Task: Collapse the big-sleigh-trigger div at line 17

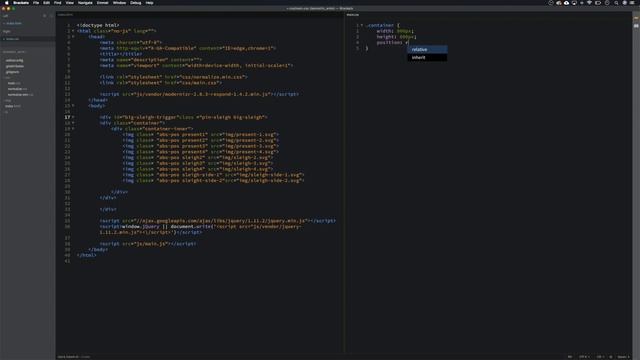Action: (x=73, y=117)
